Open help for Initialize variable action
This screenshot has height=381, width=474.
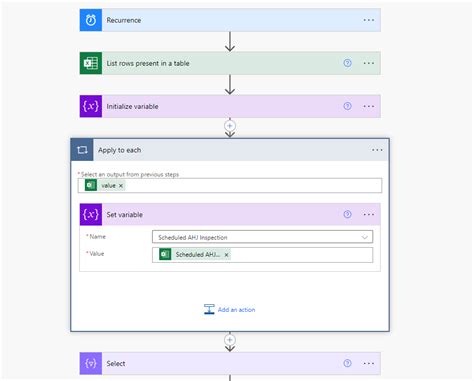point(347,106)
